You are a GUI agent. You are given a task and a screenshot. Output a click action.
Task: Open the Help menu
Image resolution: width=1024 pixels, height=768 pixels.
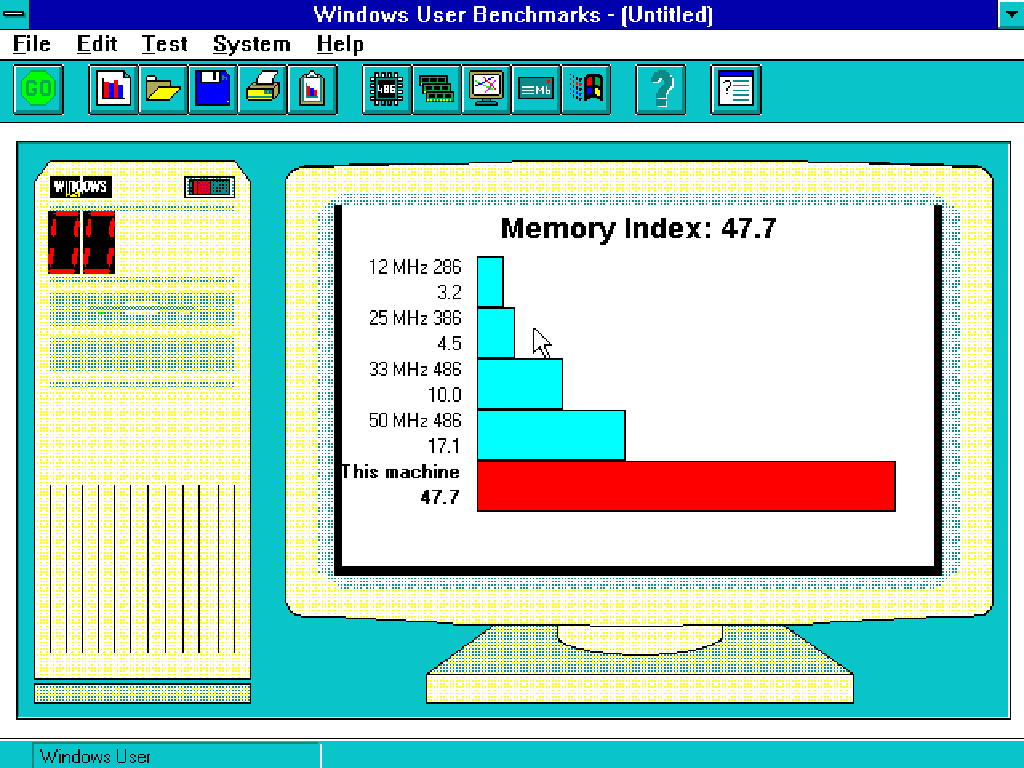[x=340, y=44]
